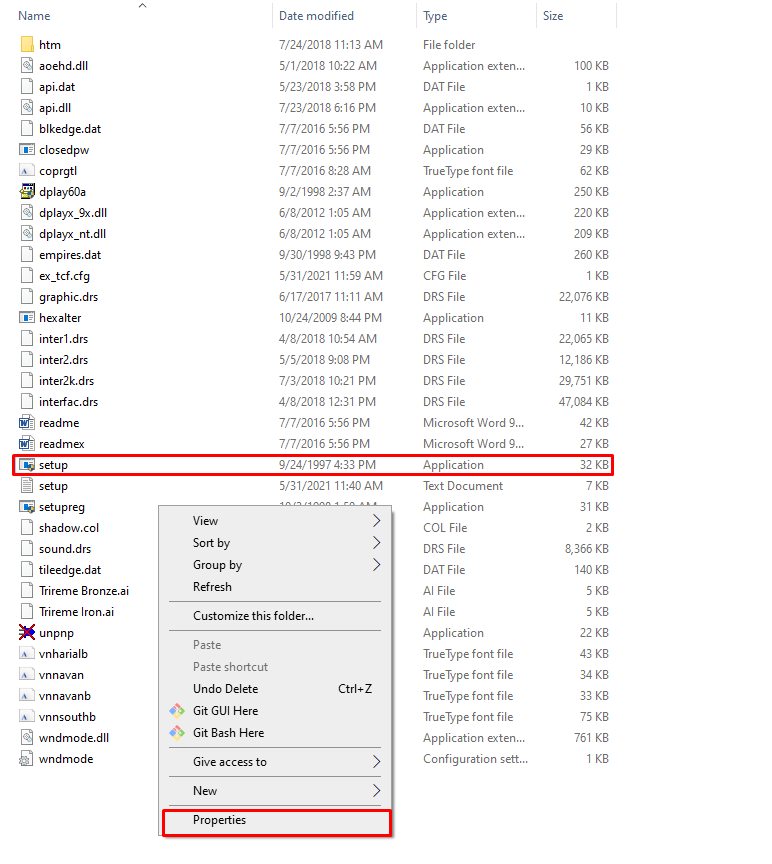The height and width of the screenshot is (864, 772).
Task: Select the file named inter2k.drs
Action: 67,381
